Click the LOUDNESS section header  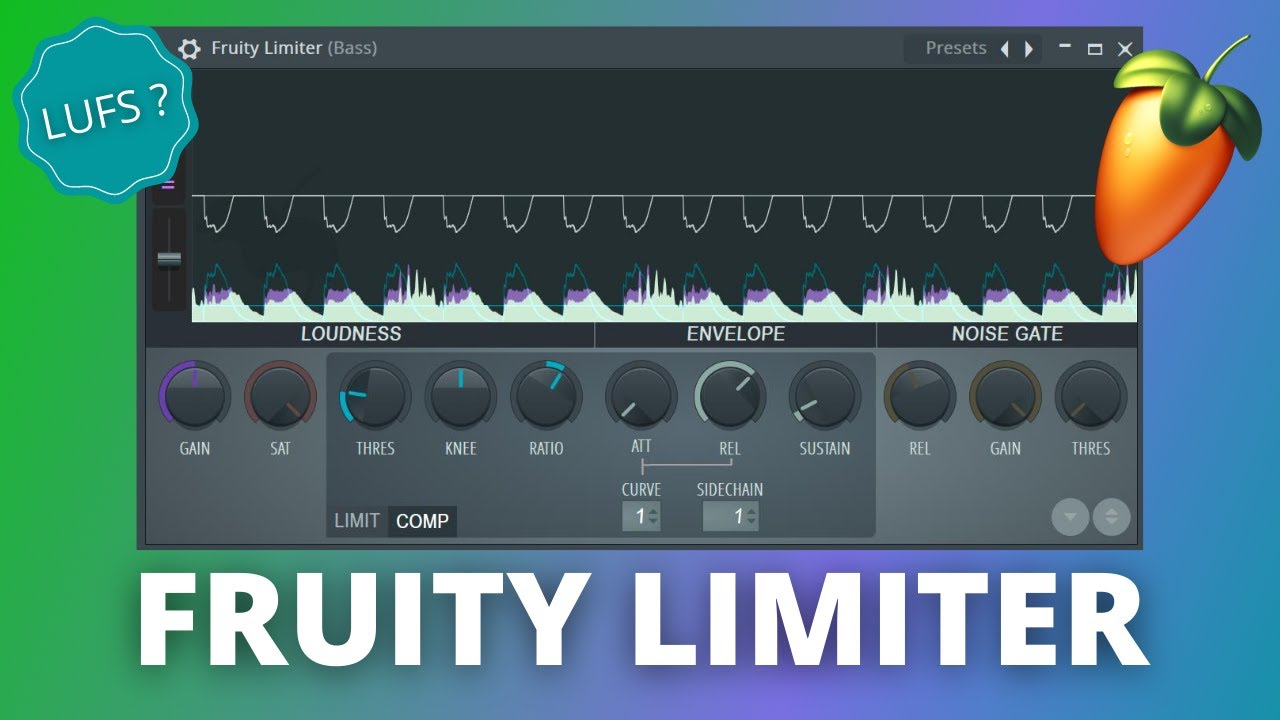pyautogui.click(x=351, y=334)
